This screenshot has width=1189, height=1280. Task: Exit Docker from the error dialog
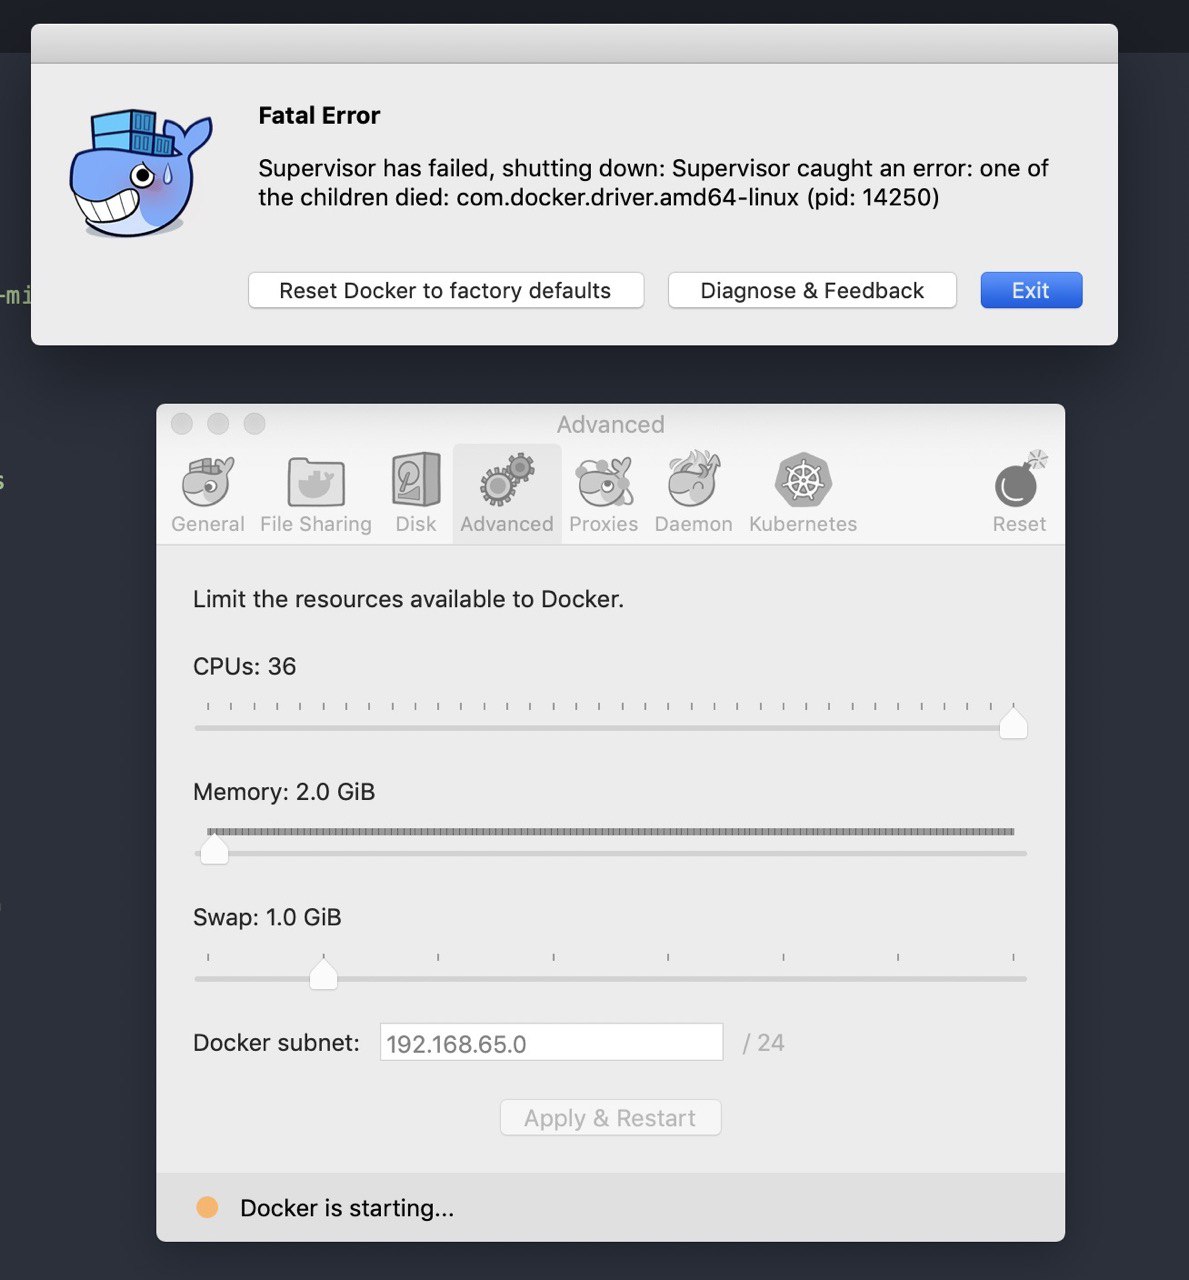(x=1031, y=290)
